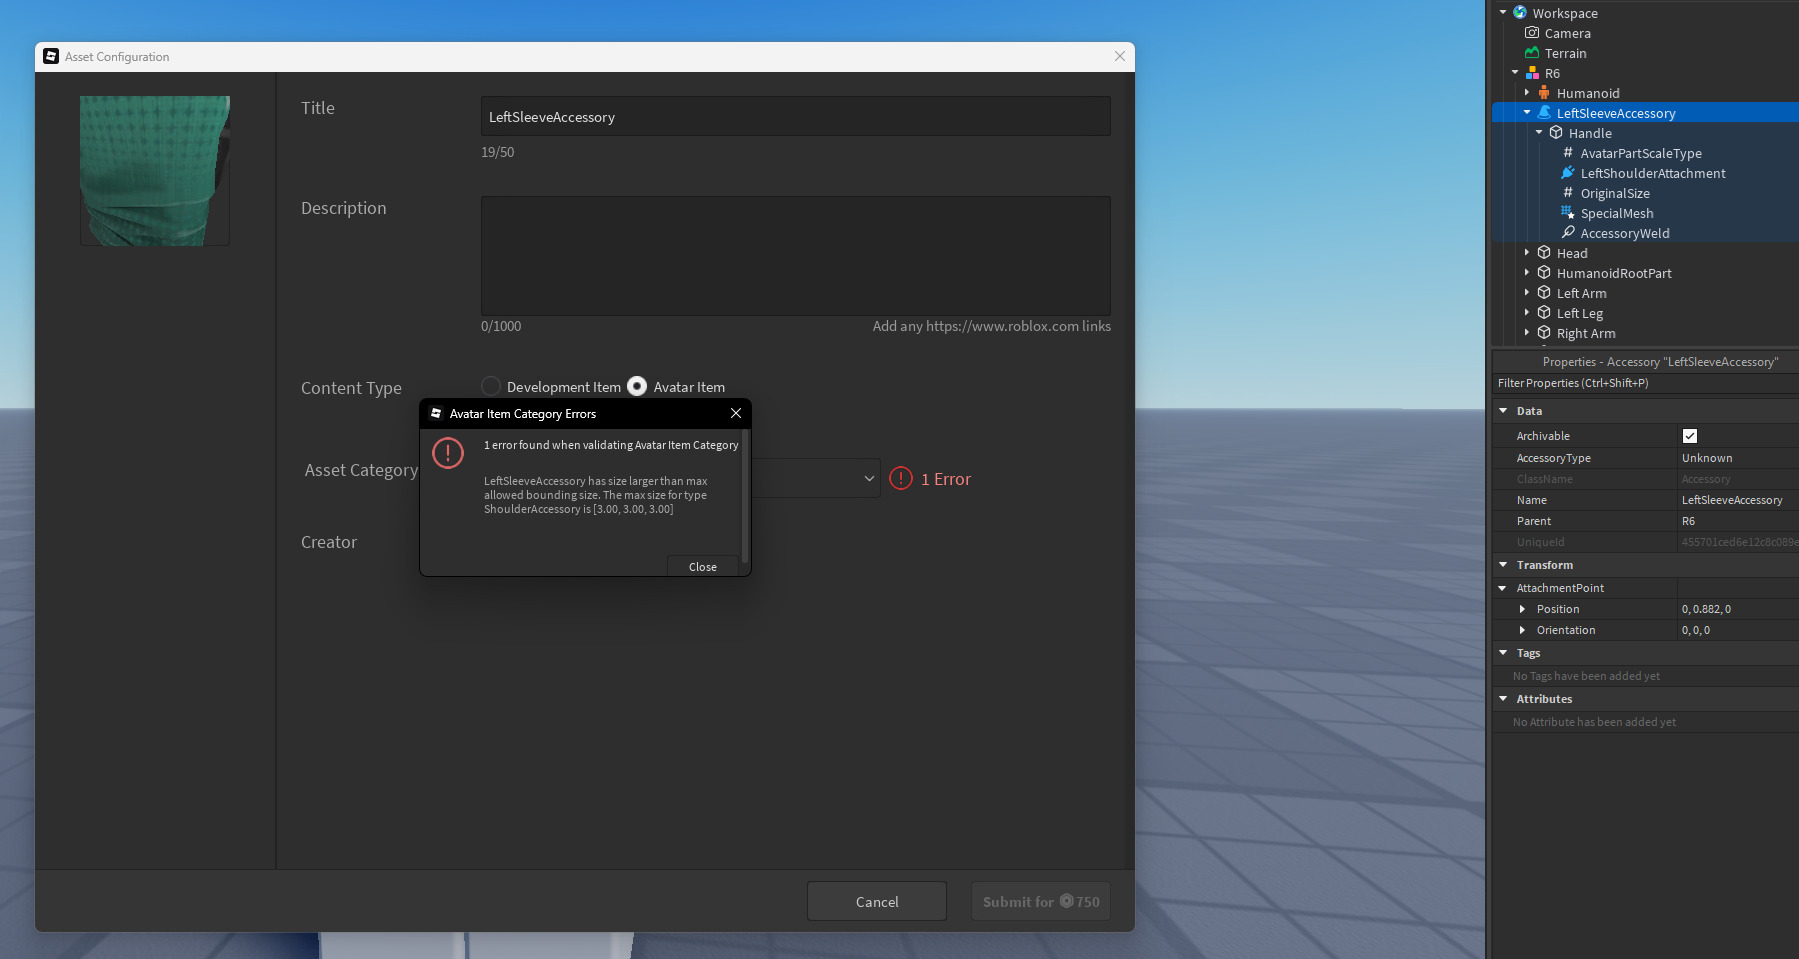Collapse the Workspace tree node
The width and height of the screenshot is (1799, 959).
1503,13
